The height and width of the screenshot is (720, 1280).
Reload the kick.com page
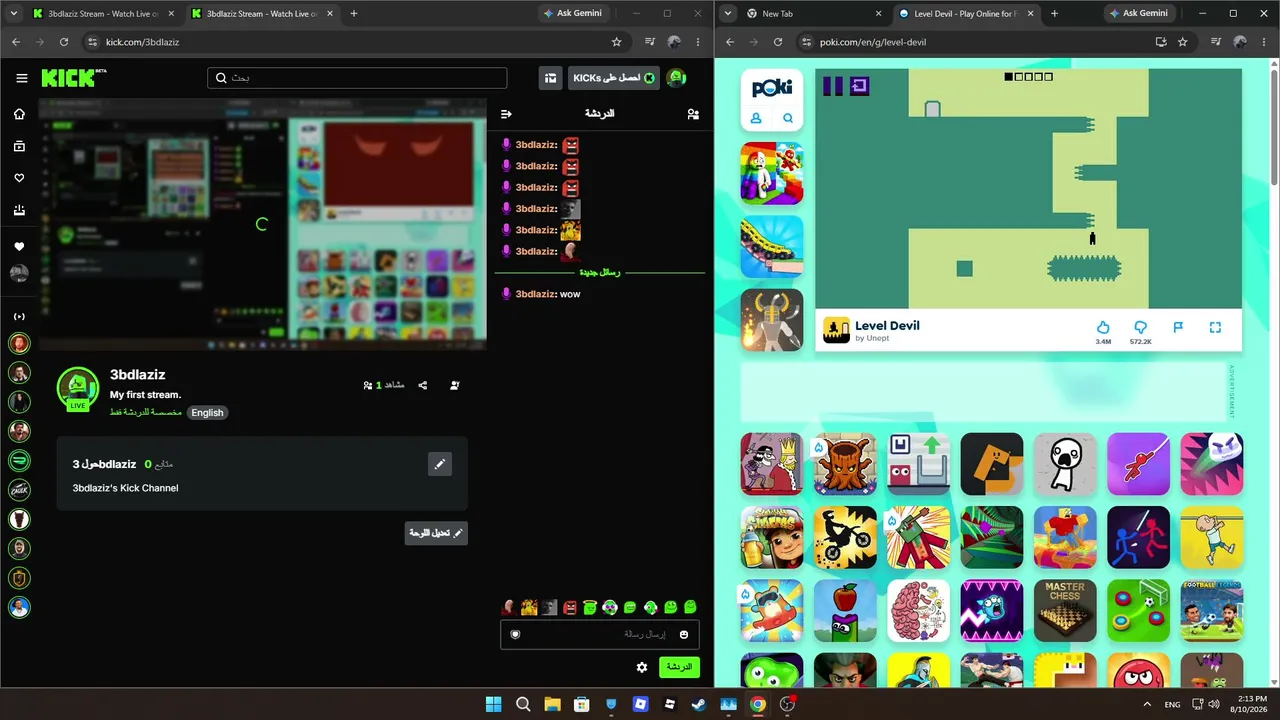[64, 42]
